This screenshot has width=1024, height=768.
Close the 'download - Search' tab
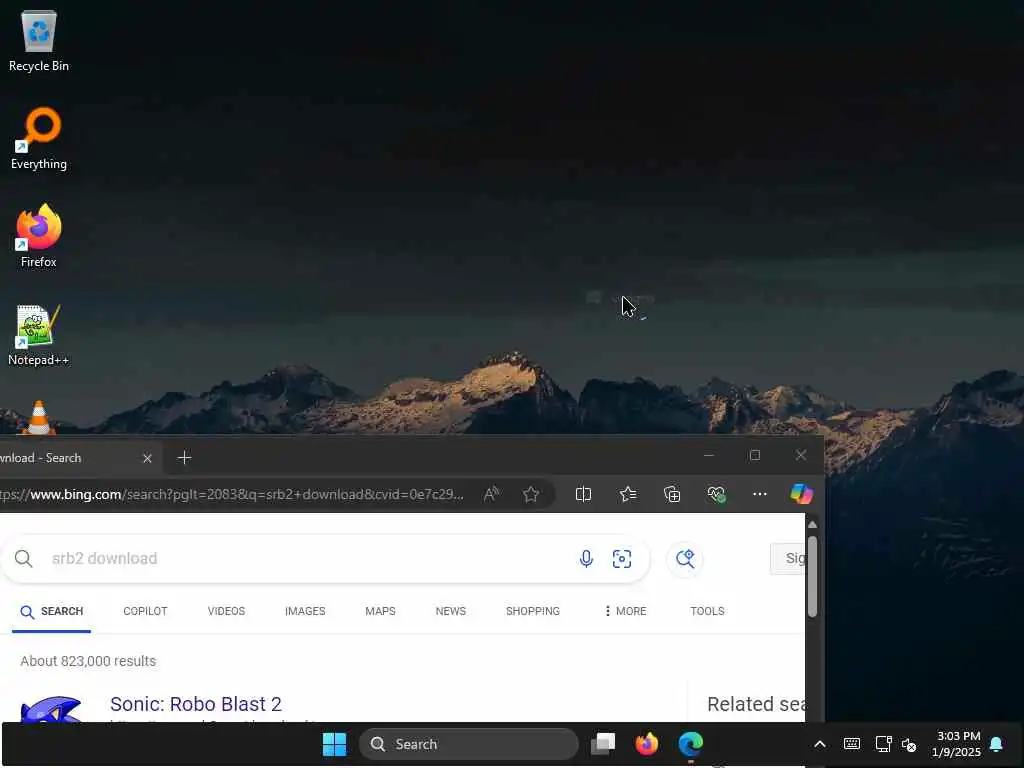[x=148, y=458]
